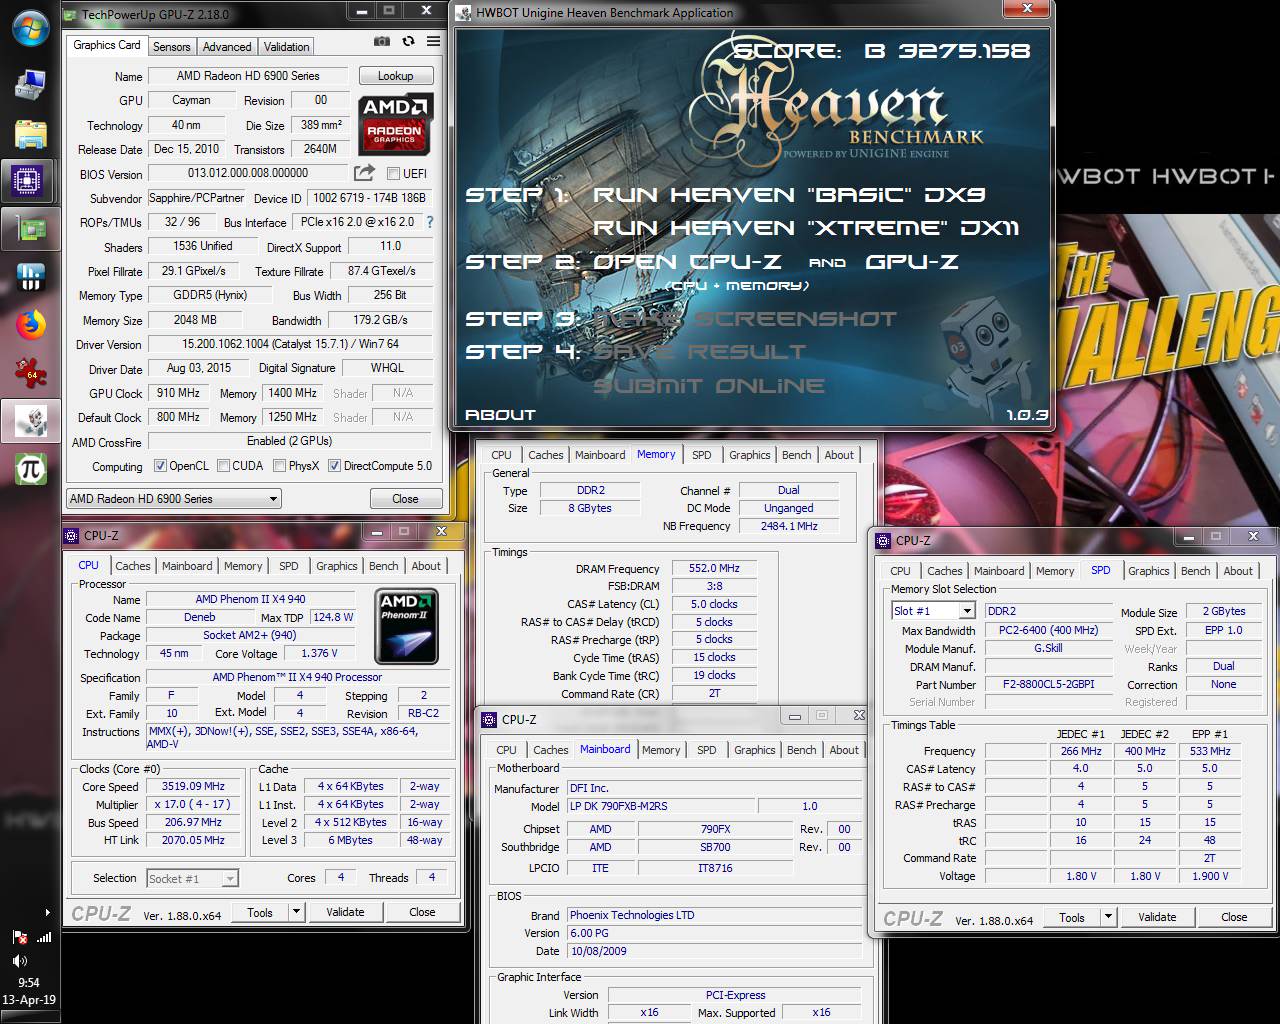Click Validate in the SPD CPU-Z window
This screenshot has width=1280, height=1024.
(x=1157, y=916)
